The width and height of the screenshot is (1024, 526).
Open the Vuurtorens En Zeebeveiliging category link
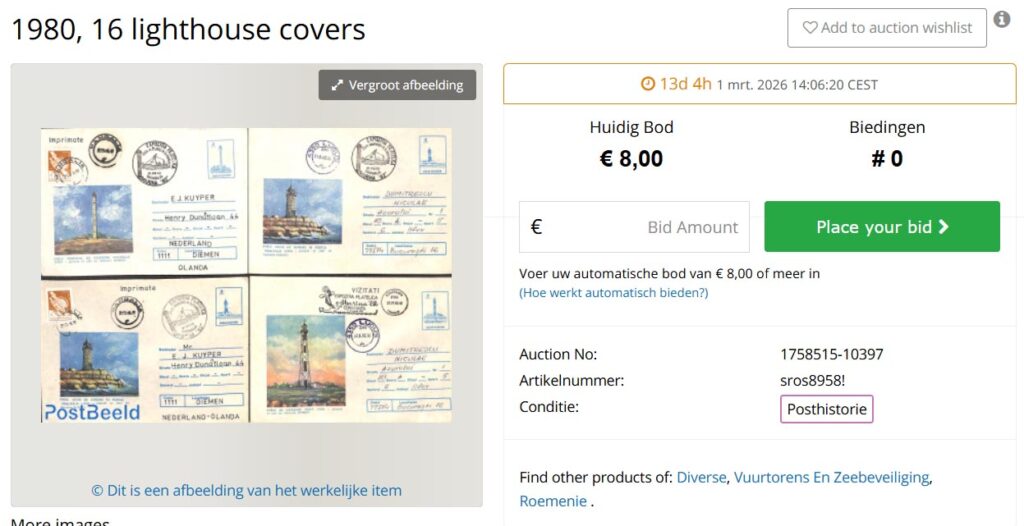point(831,477)
